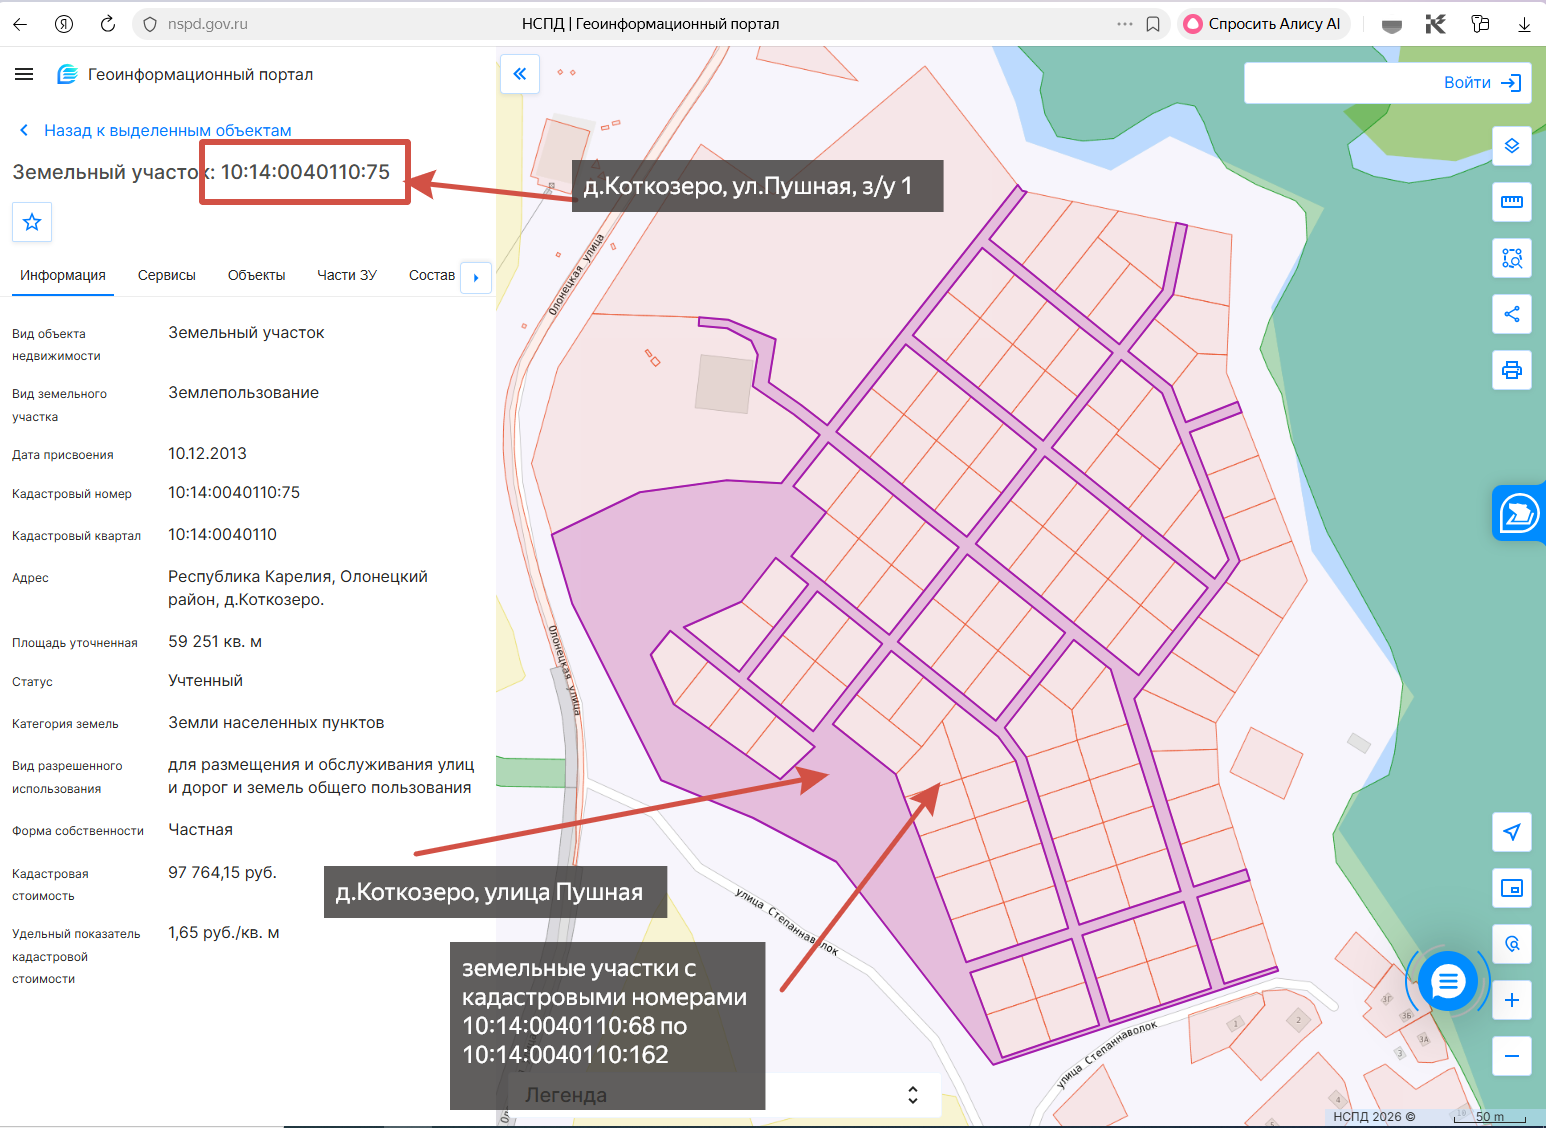
Task: Select the ruler measurement tool
Action: pyautogui.click(x=1512, y=202)
